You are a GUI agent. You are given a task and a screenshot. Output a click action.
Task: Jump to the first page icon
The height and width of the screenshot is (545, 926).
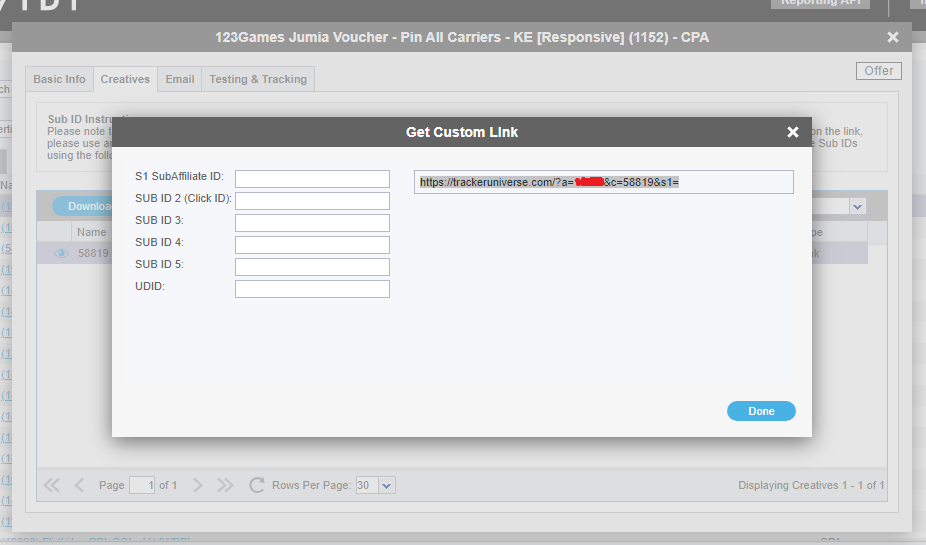pyautogui.click(x=52, y=485)
